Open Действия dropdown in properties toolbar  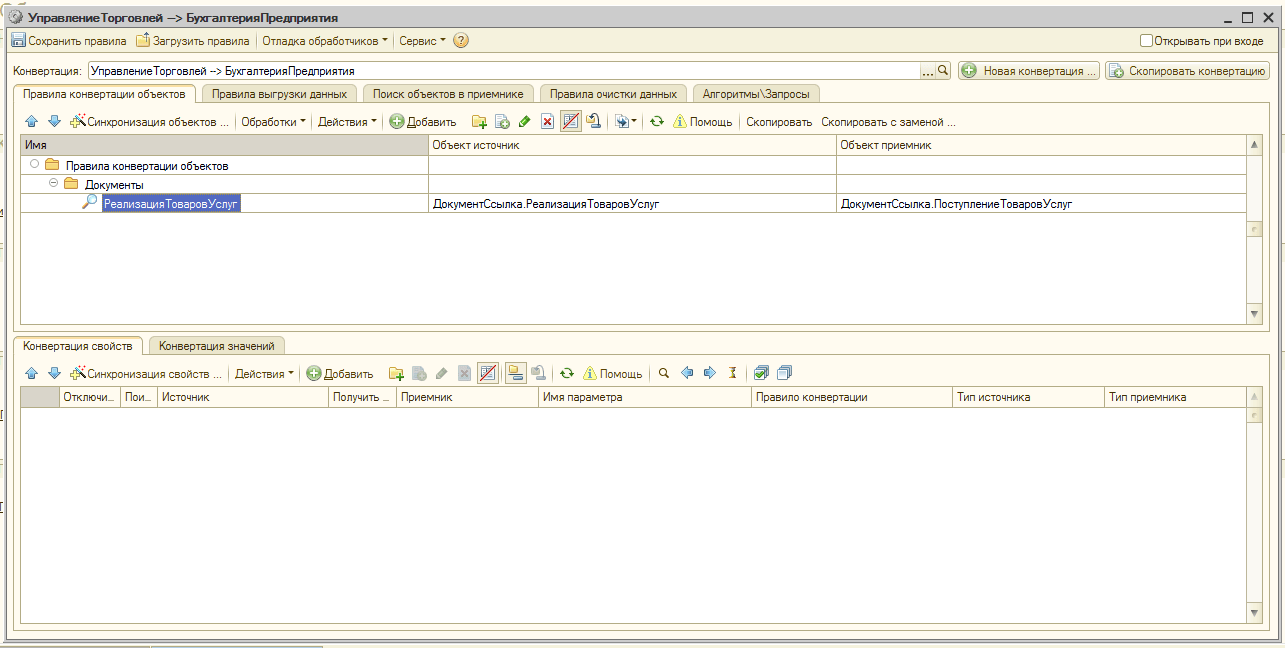264,373
